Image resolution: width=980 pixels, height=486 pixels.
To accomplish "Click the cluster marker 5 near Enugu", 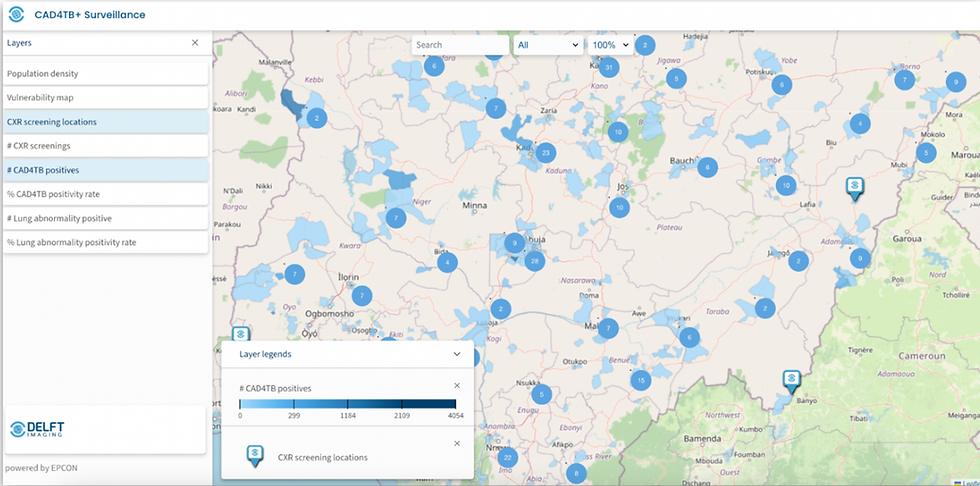I will tap(541, 394).
